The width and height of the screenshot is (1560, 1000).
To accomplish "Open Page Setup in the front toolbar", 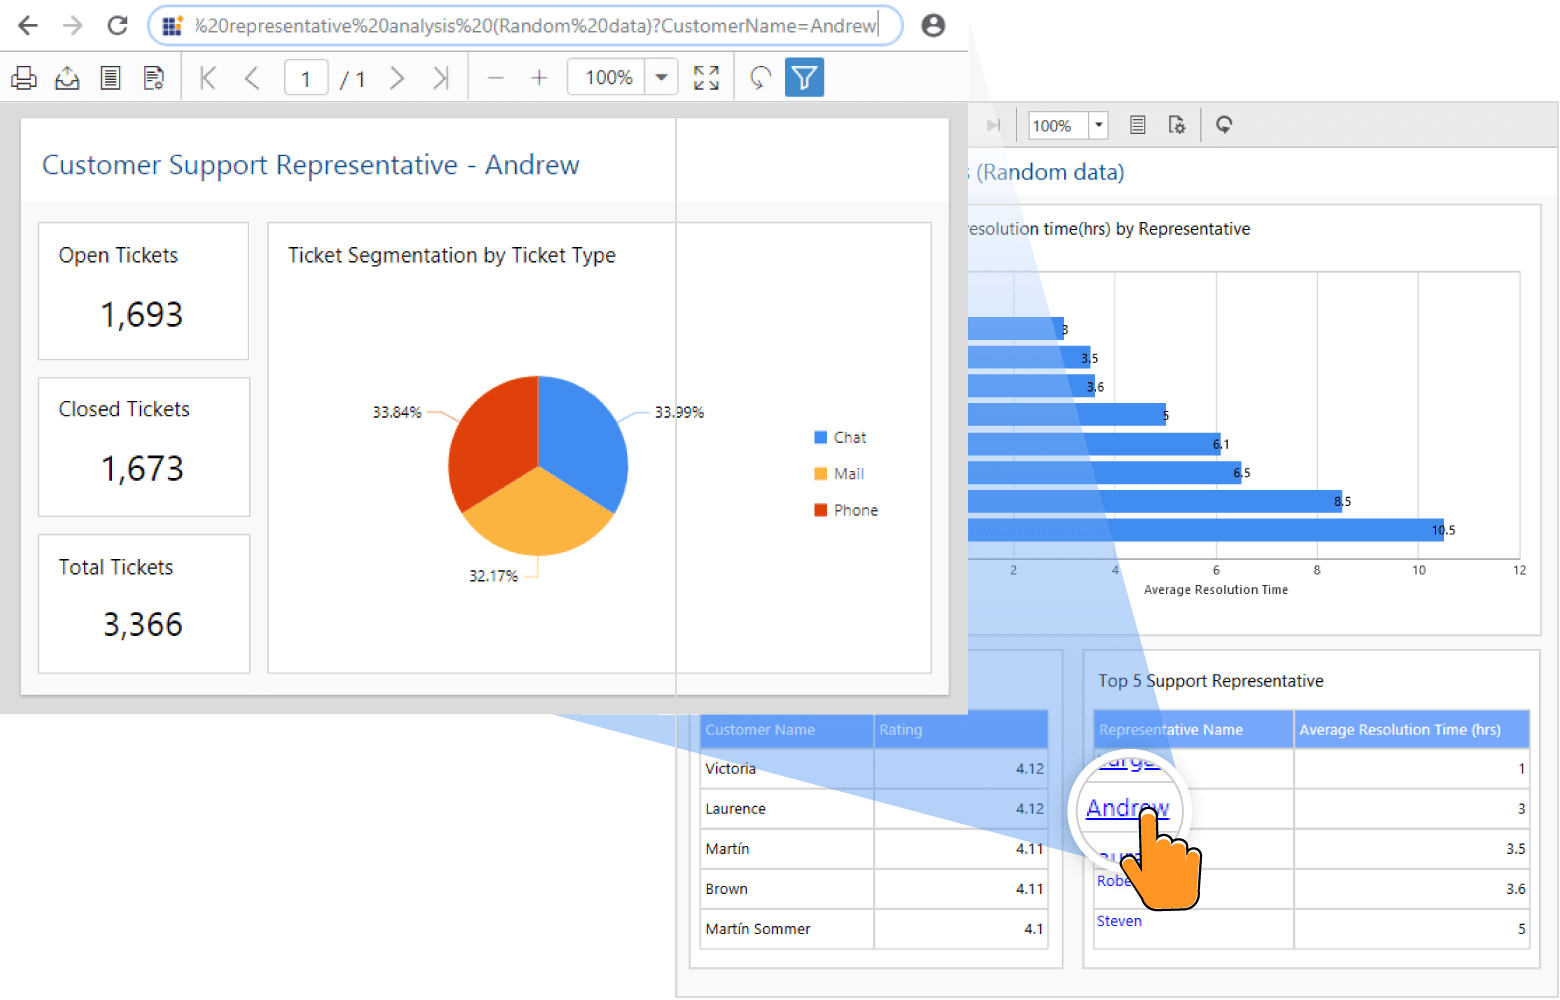I will [153, 78].
